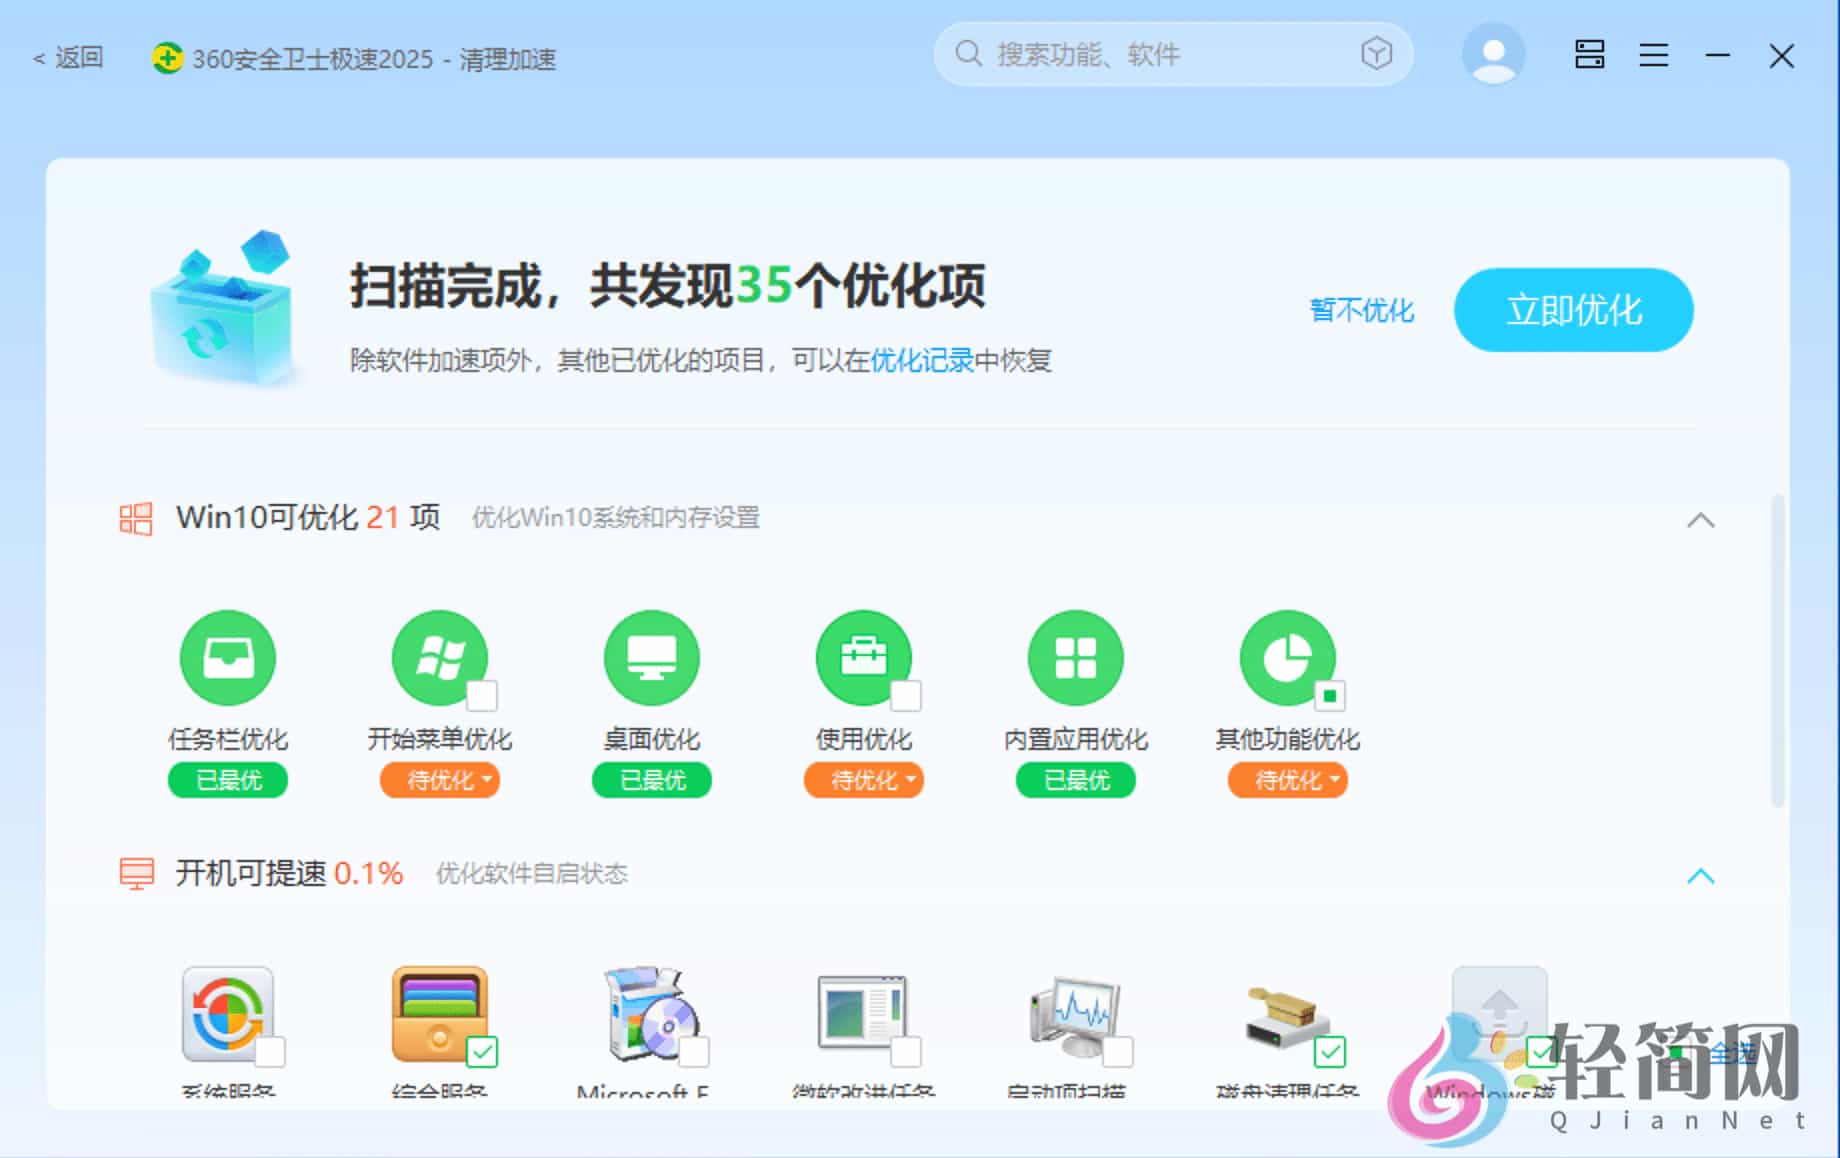The image size is (1840, 1158).
Task: Open the 开始菜单优化 optimization item
Action: point(439,658)
